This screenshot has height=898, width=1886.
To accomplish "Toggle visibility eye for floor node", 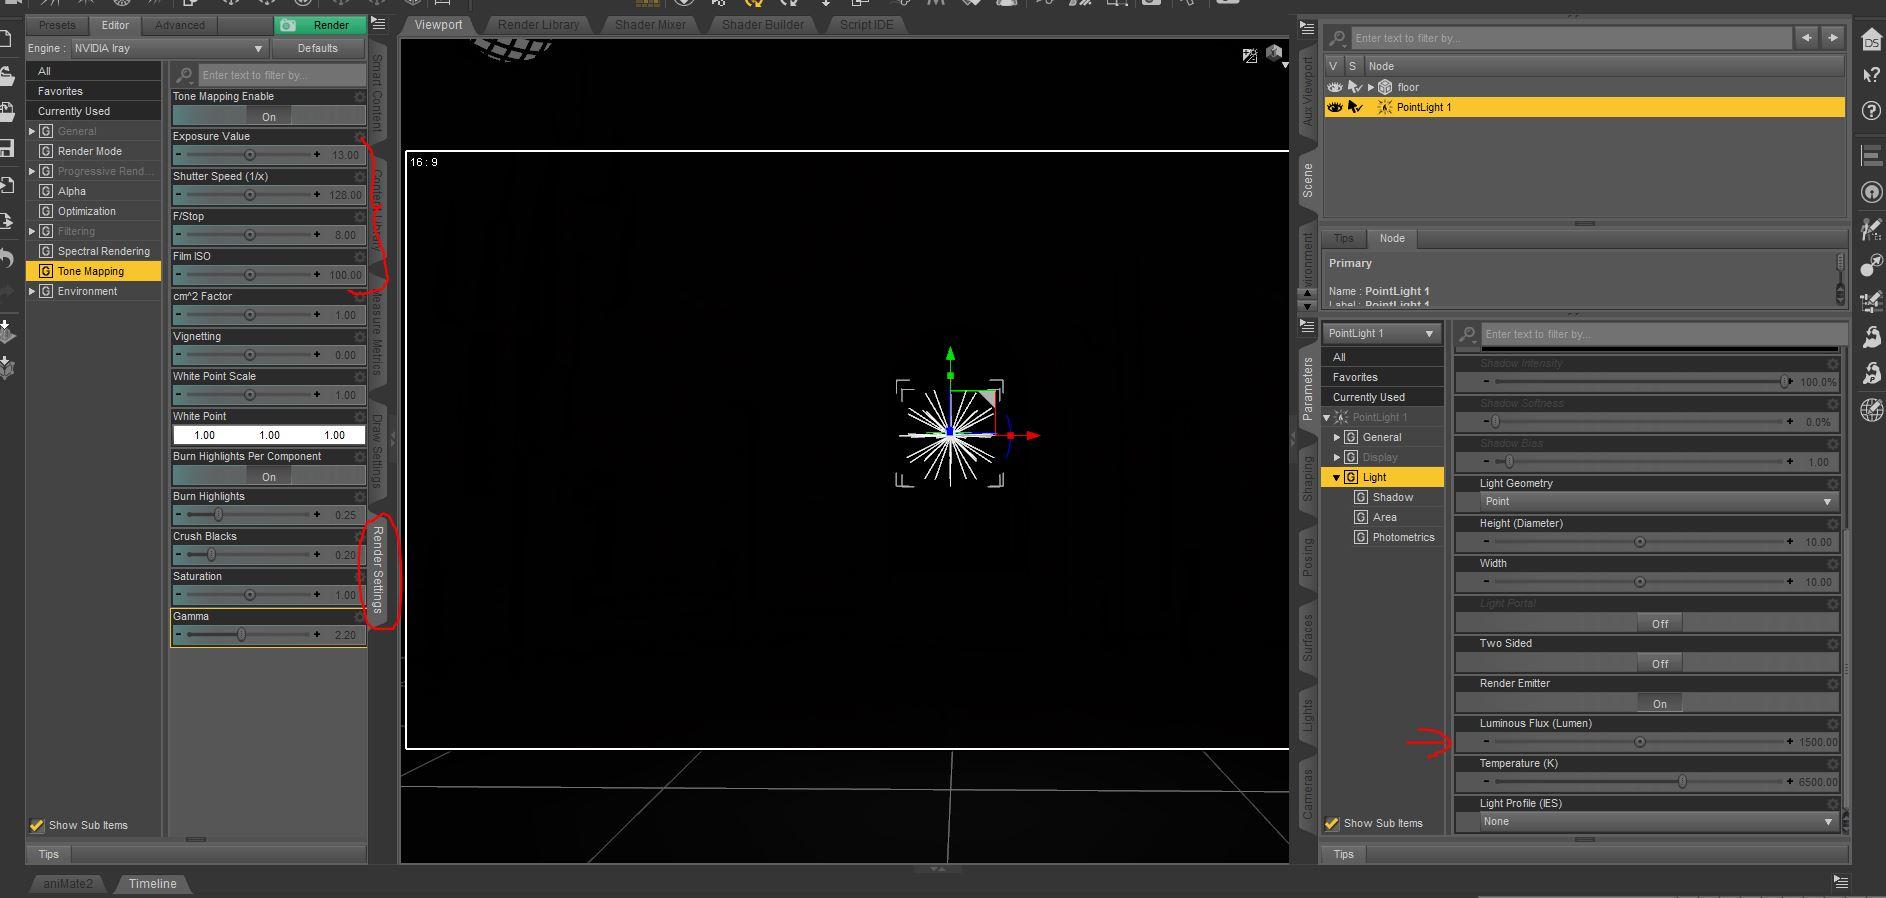I will pos(1334,87).
